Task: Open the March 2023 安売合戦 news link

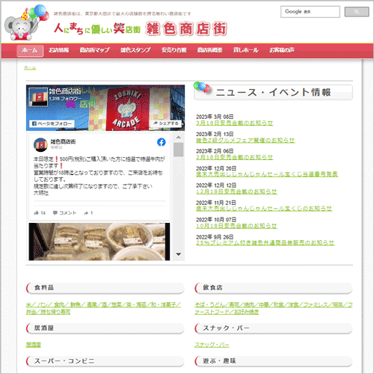Action: (234, 123)
